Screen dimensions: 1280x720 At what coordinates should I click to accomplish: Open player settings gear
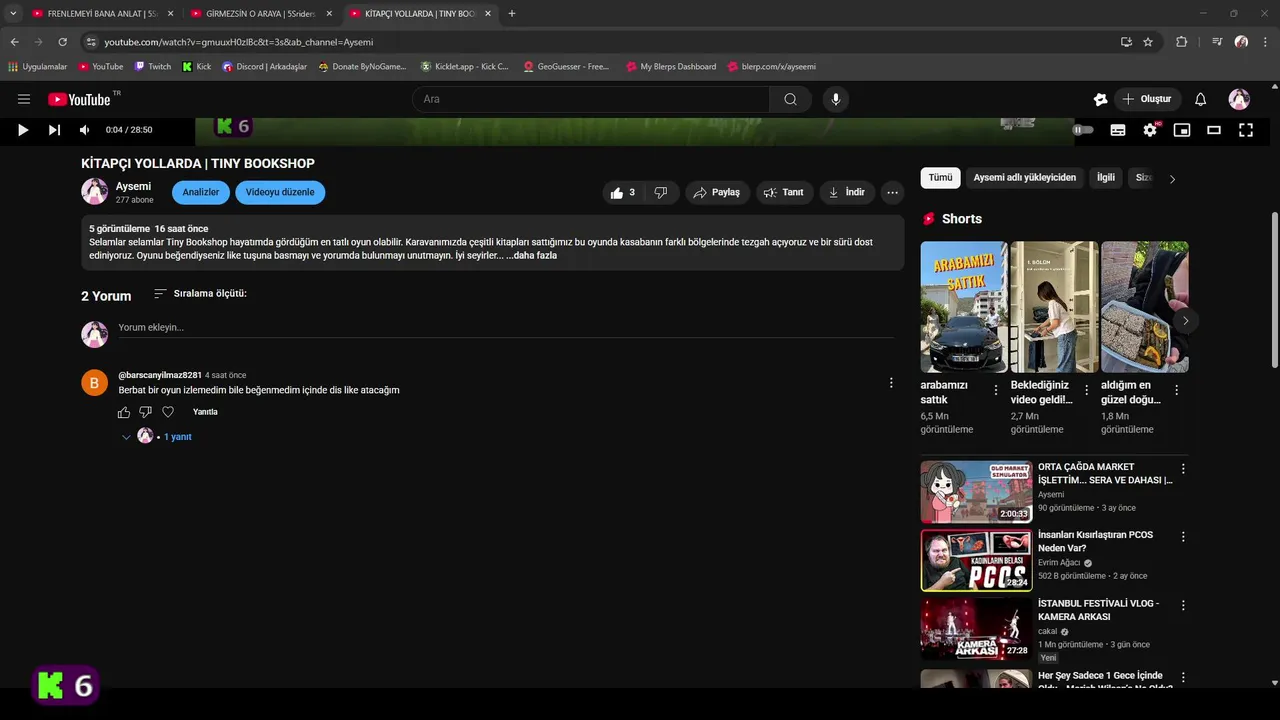click(x=1150, y=130)
